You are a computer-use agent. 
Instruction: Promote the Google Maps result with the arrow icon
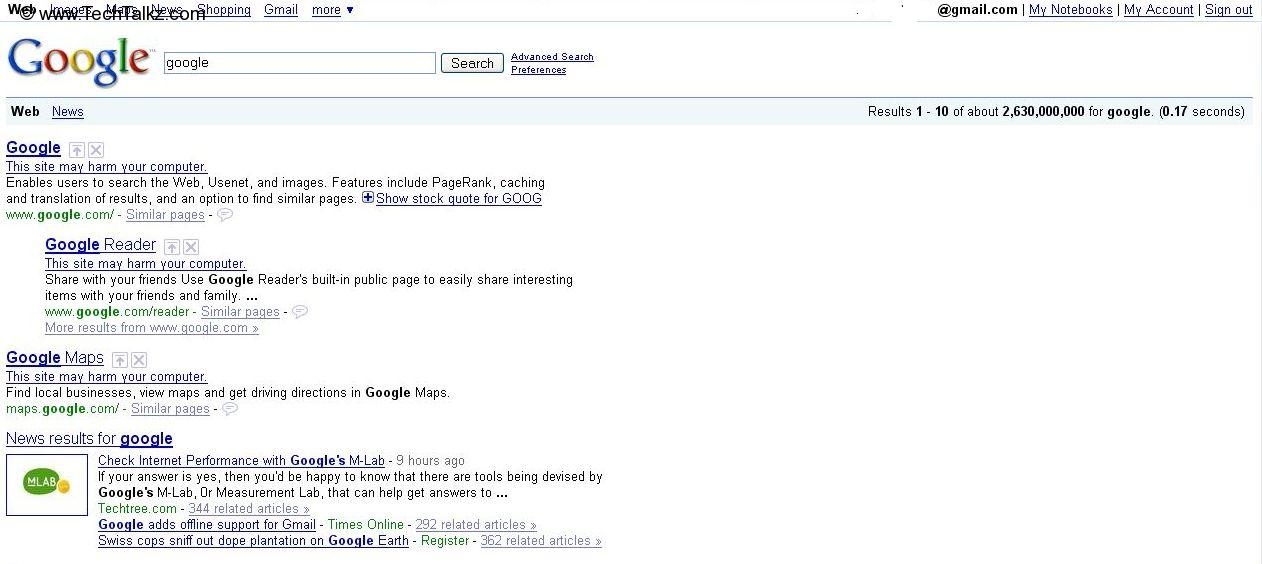click(120, 360)
